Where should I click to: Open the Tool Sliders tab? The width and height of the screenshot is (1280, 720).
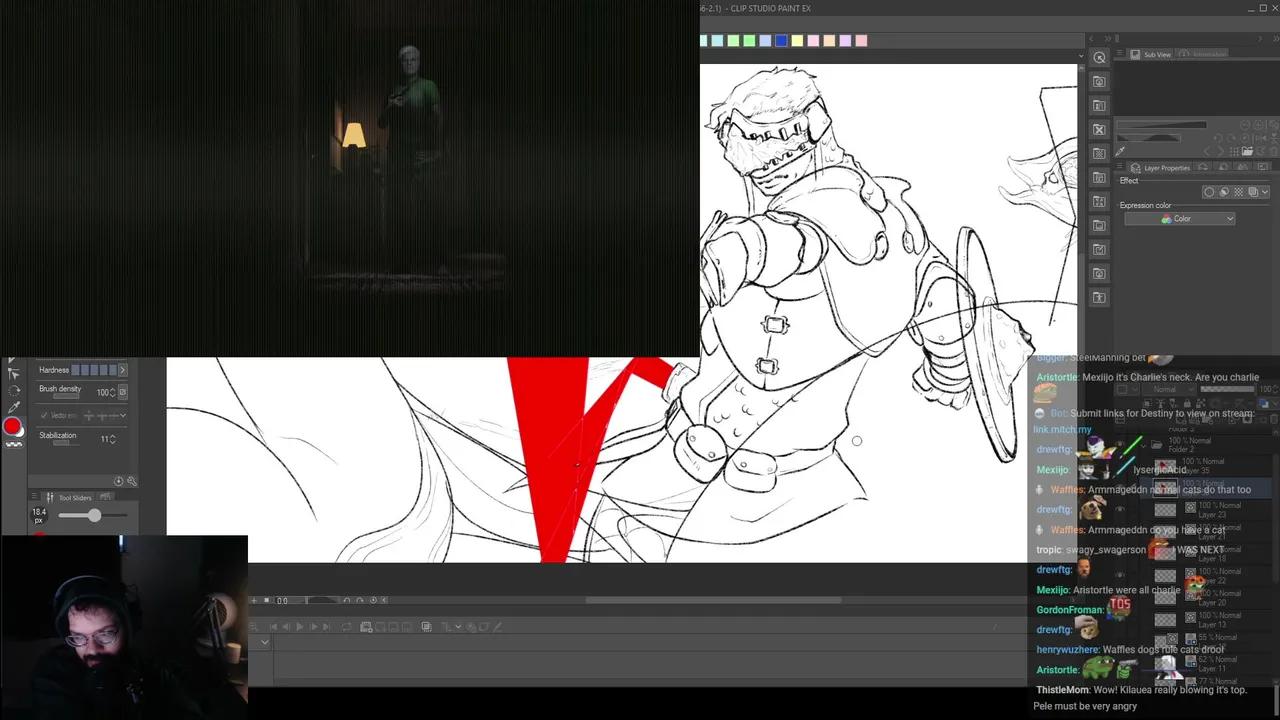(x=75, y=497)
